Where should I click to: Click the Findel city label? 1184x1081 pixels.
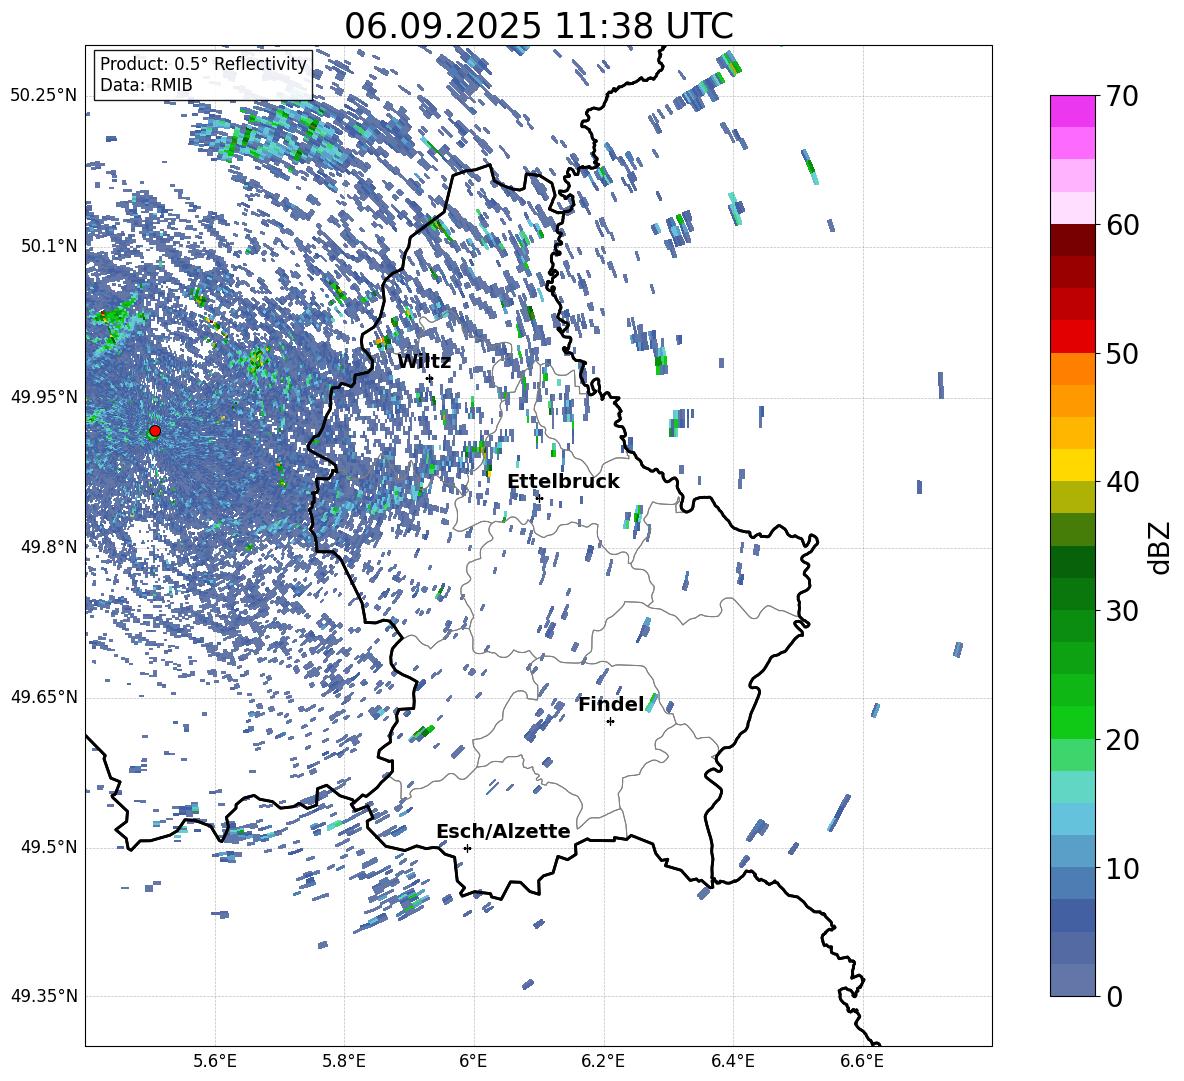click(x=611, y=704)
